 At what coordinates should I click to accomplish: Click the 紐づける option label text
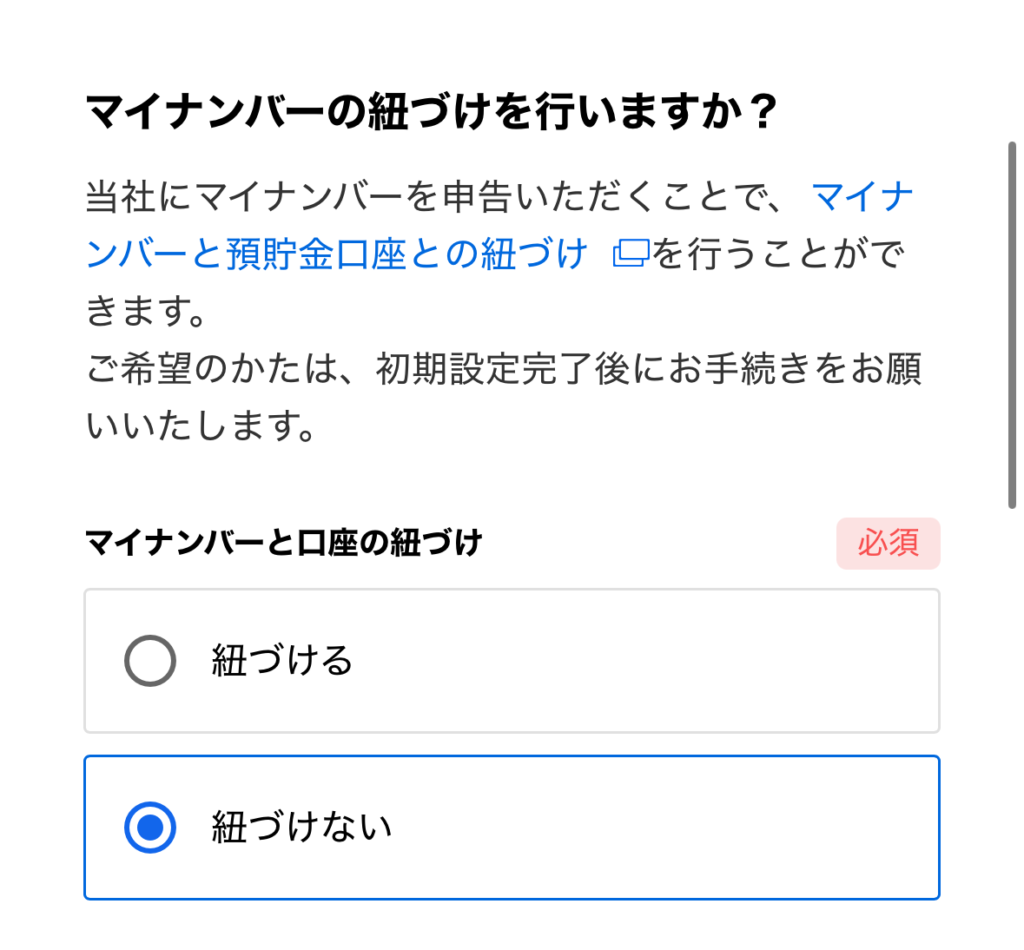tap(282, 661)
